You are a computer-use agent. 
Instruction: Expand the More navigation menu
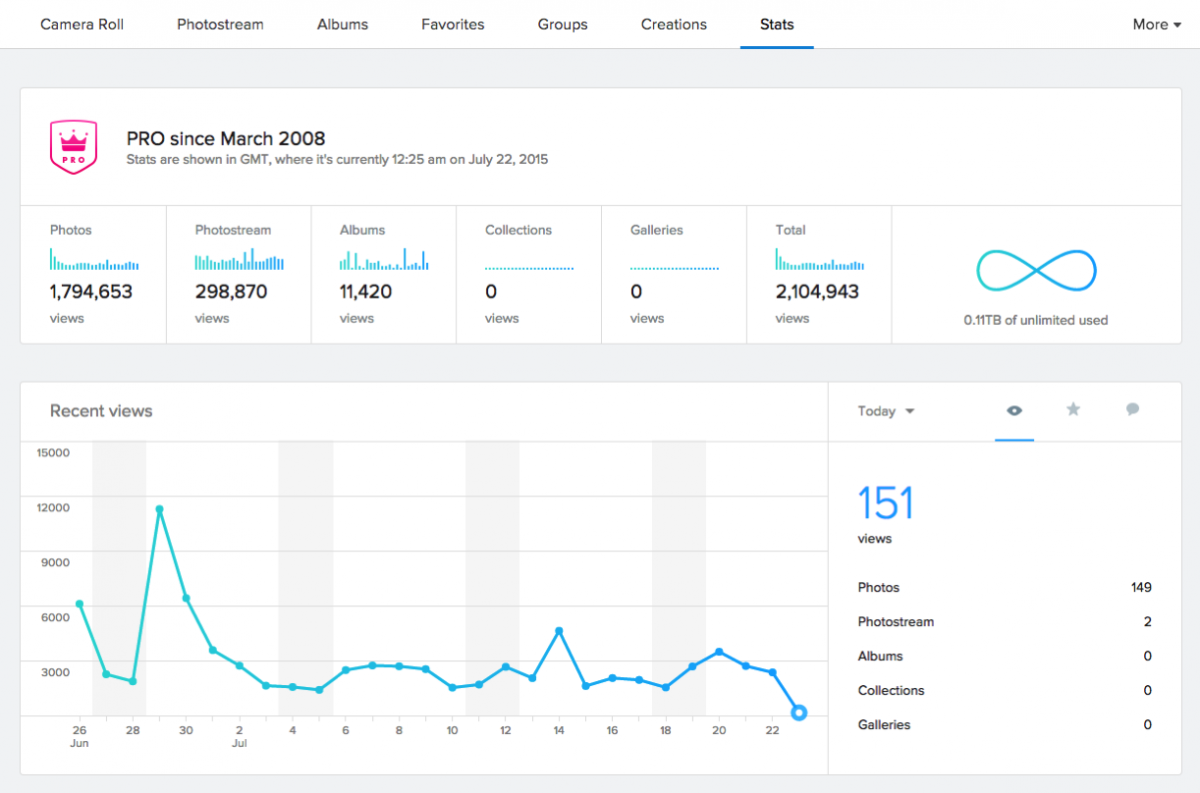1156,24
